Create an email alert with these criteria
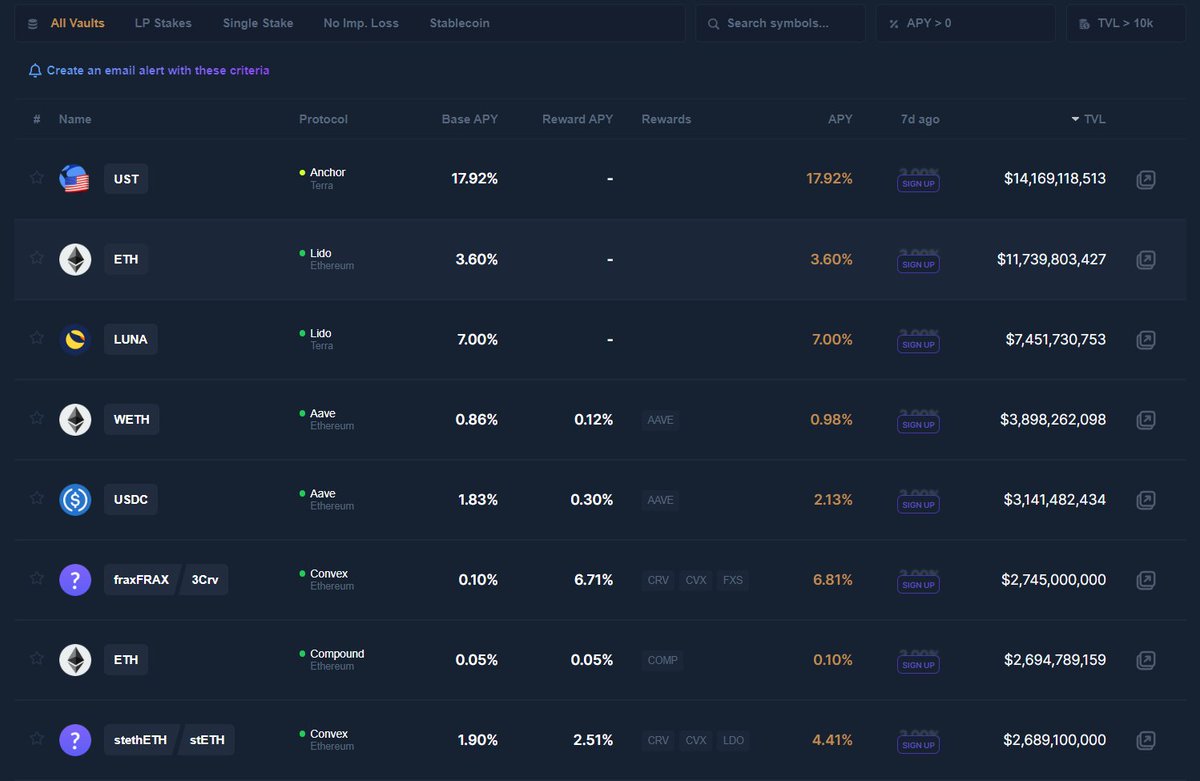The width and height of the screenshot is (1200, 781). 158,71
